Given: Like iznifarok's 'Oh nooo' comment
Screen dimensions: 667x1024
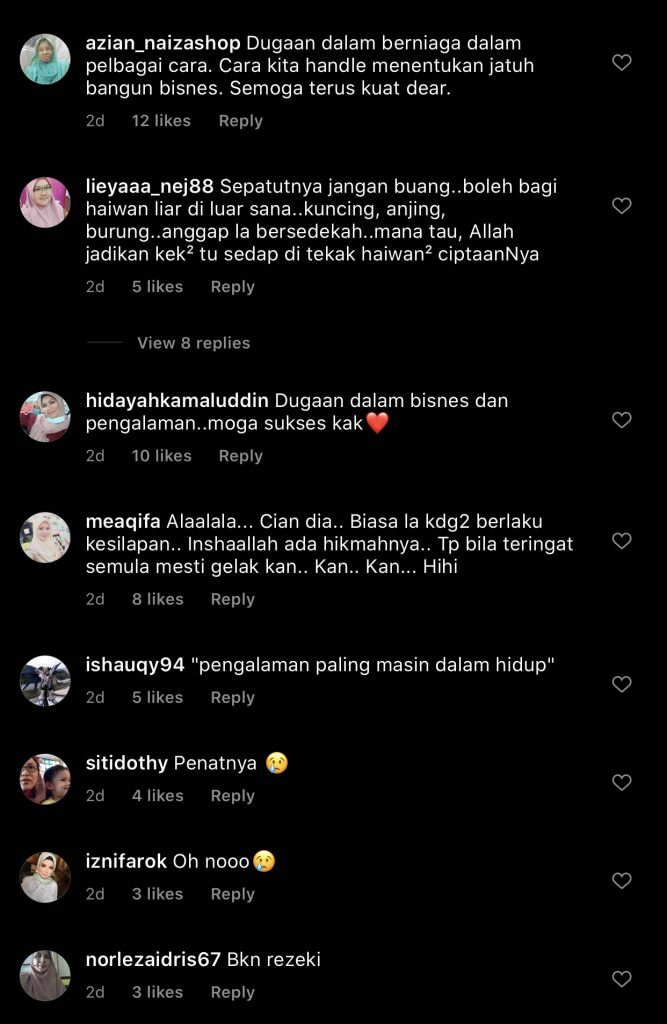Looking at the screenshot, I should (621, 880).
